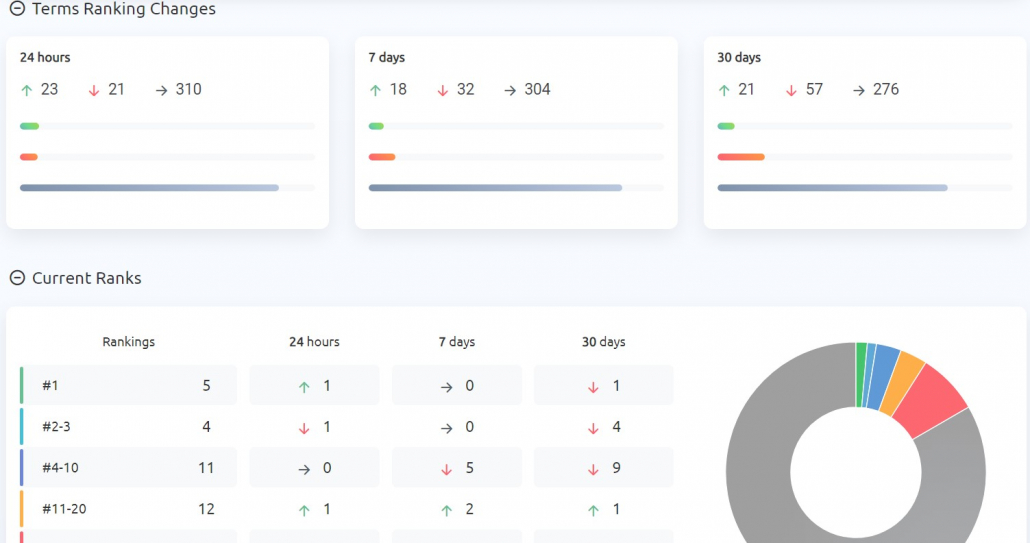Image resolution: width=1030 pixels, height=543 pixels.
Task: Click the 7 days unchanged arrow in #1 row
Action: click(x=447, y=387)
